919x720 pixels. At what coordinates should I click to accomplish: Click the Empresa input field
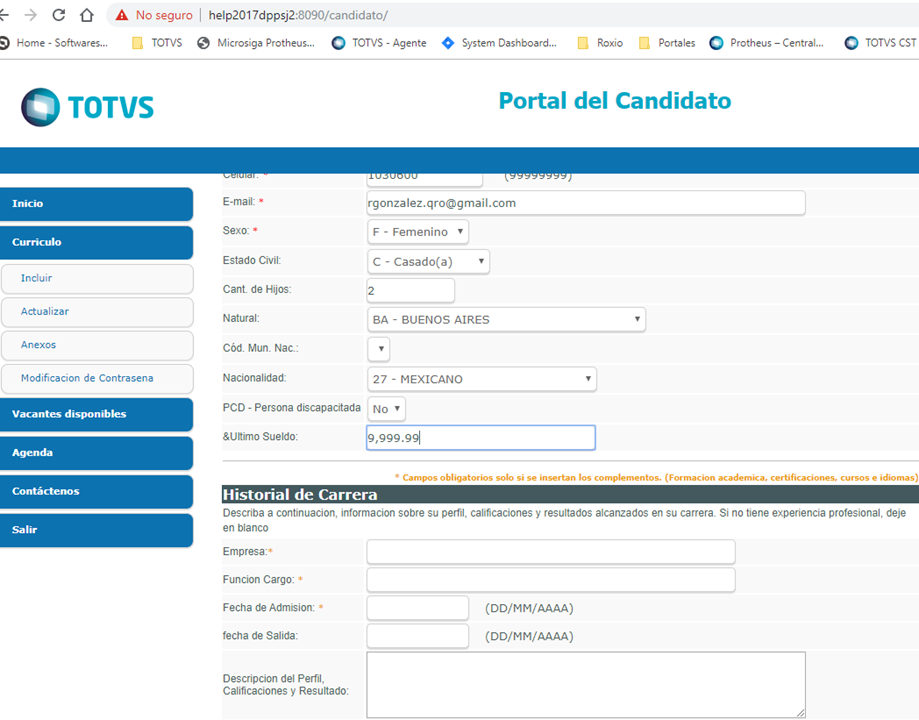[551, 552]
